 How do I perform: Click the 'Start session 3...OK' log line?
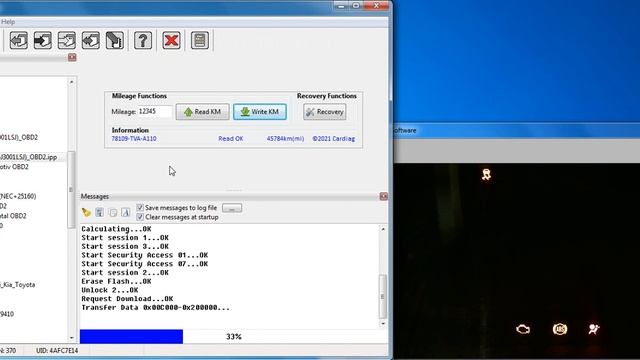125,246
